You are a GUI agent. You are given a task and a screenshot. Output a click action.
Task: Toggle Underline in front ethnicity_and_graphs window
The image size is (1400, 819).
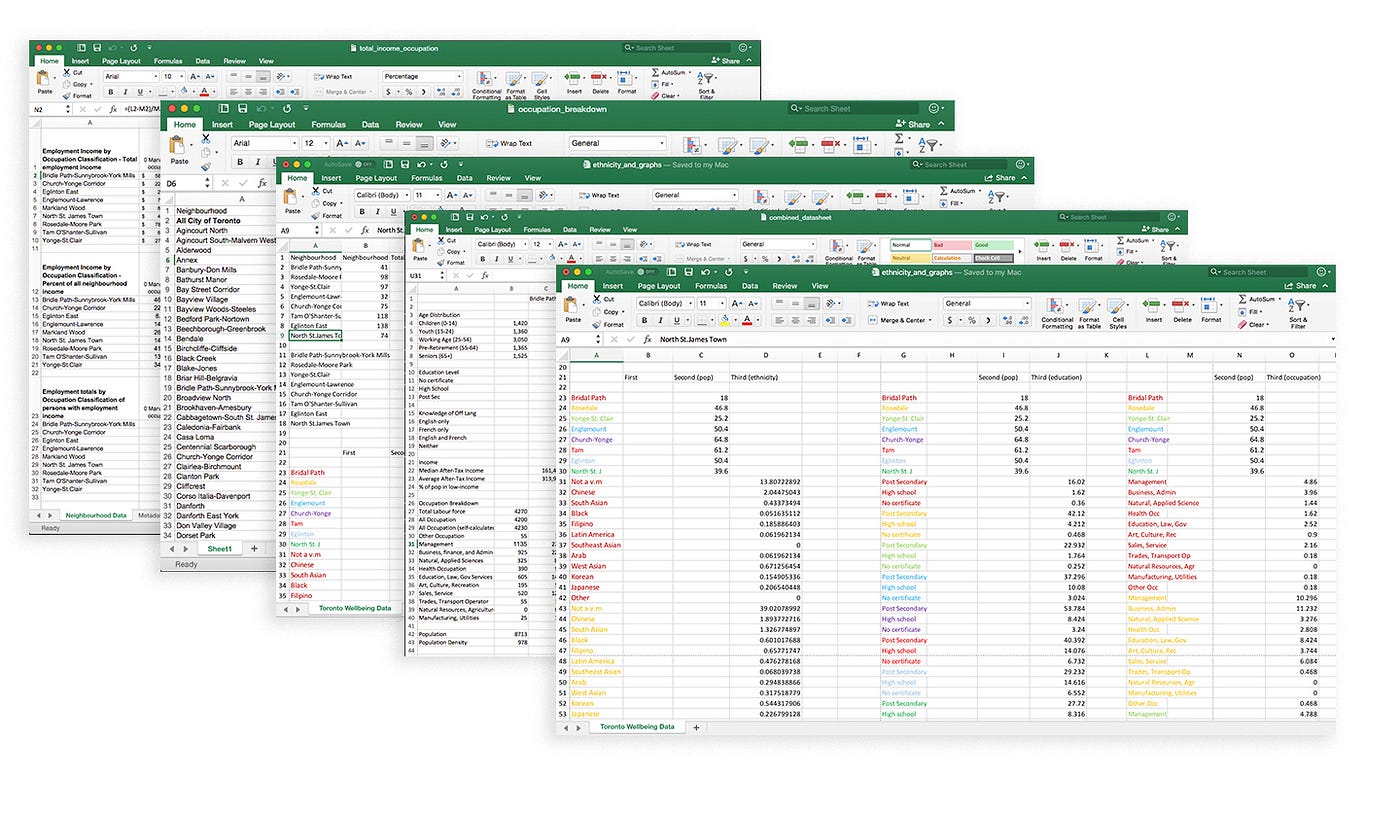click(677, 320)
